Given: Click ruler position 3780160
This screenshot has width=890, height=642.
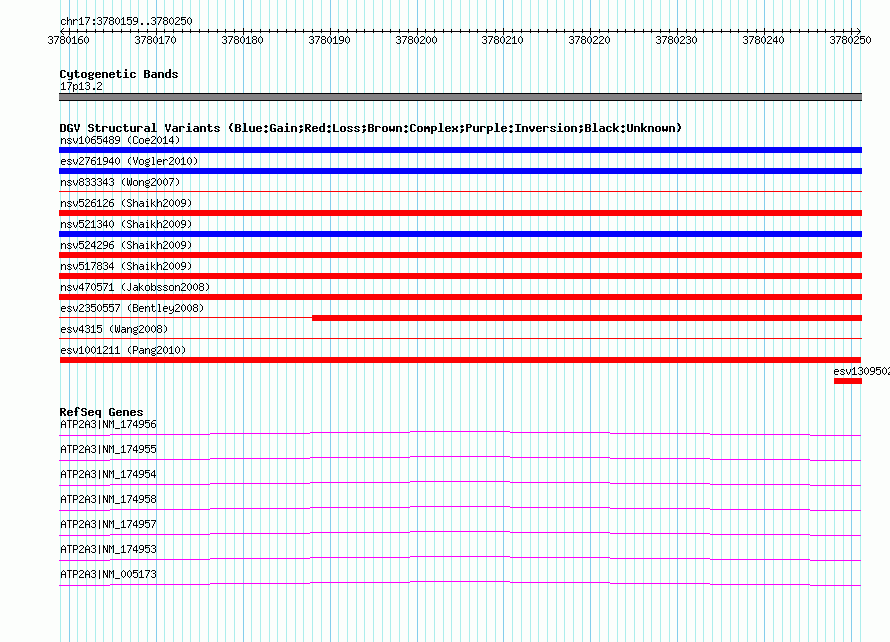Looking at the screenshot, I should [68, 40].
